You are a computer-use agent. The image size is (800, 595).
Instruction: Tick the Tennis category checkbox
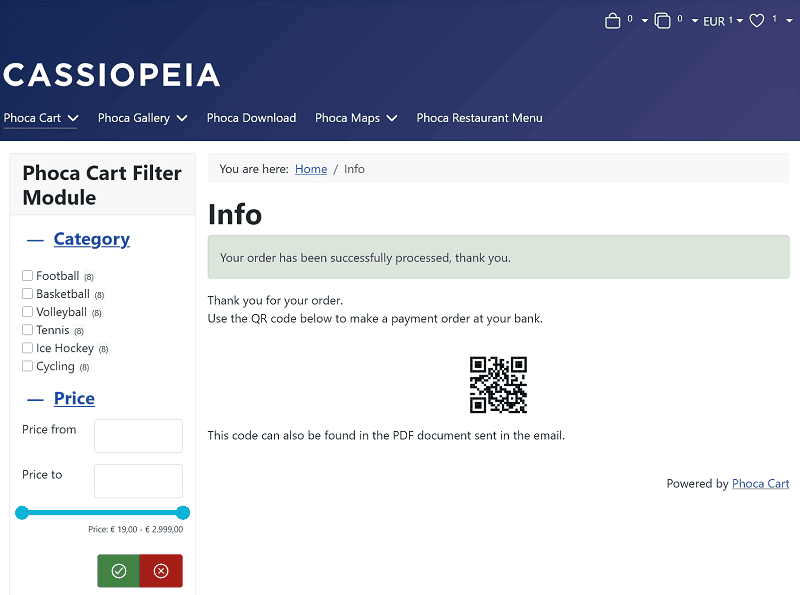pyautogui.click(x=28, y=330)
